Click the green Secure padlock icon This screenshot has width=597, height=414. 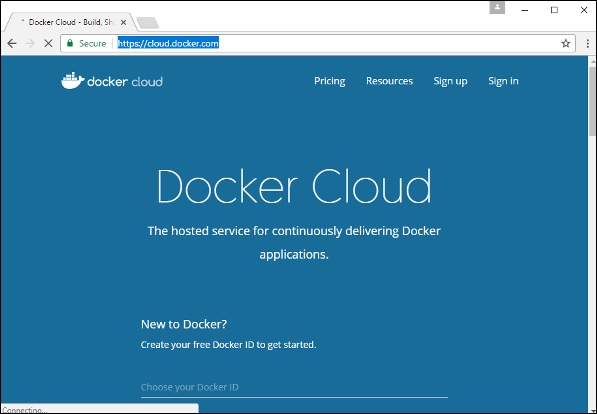coord(70,43)
